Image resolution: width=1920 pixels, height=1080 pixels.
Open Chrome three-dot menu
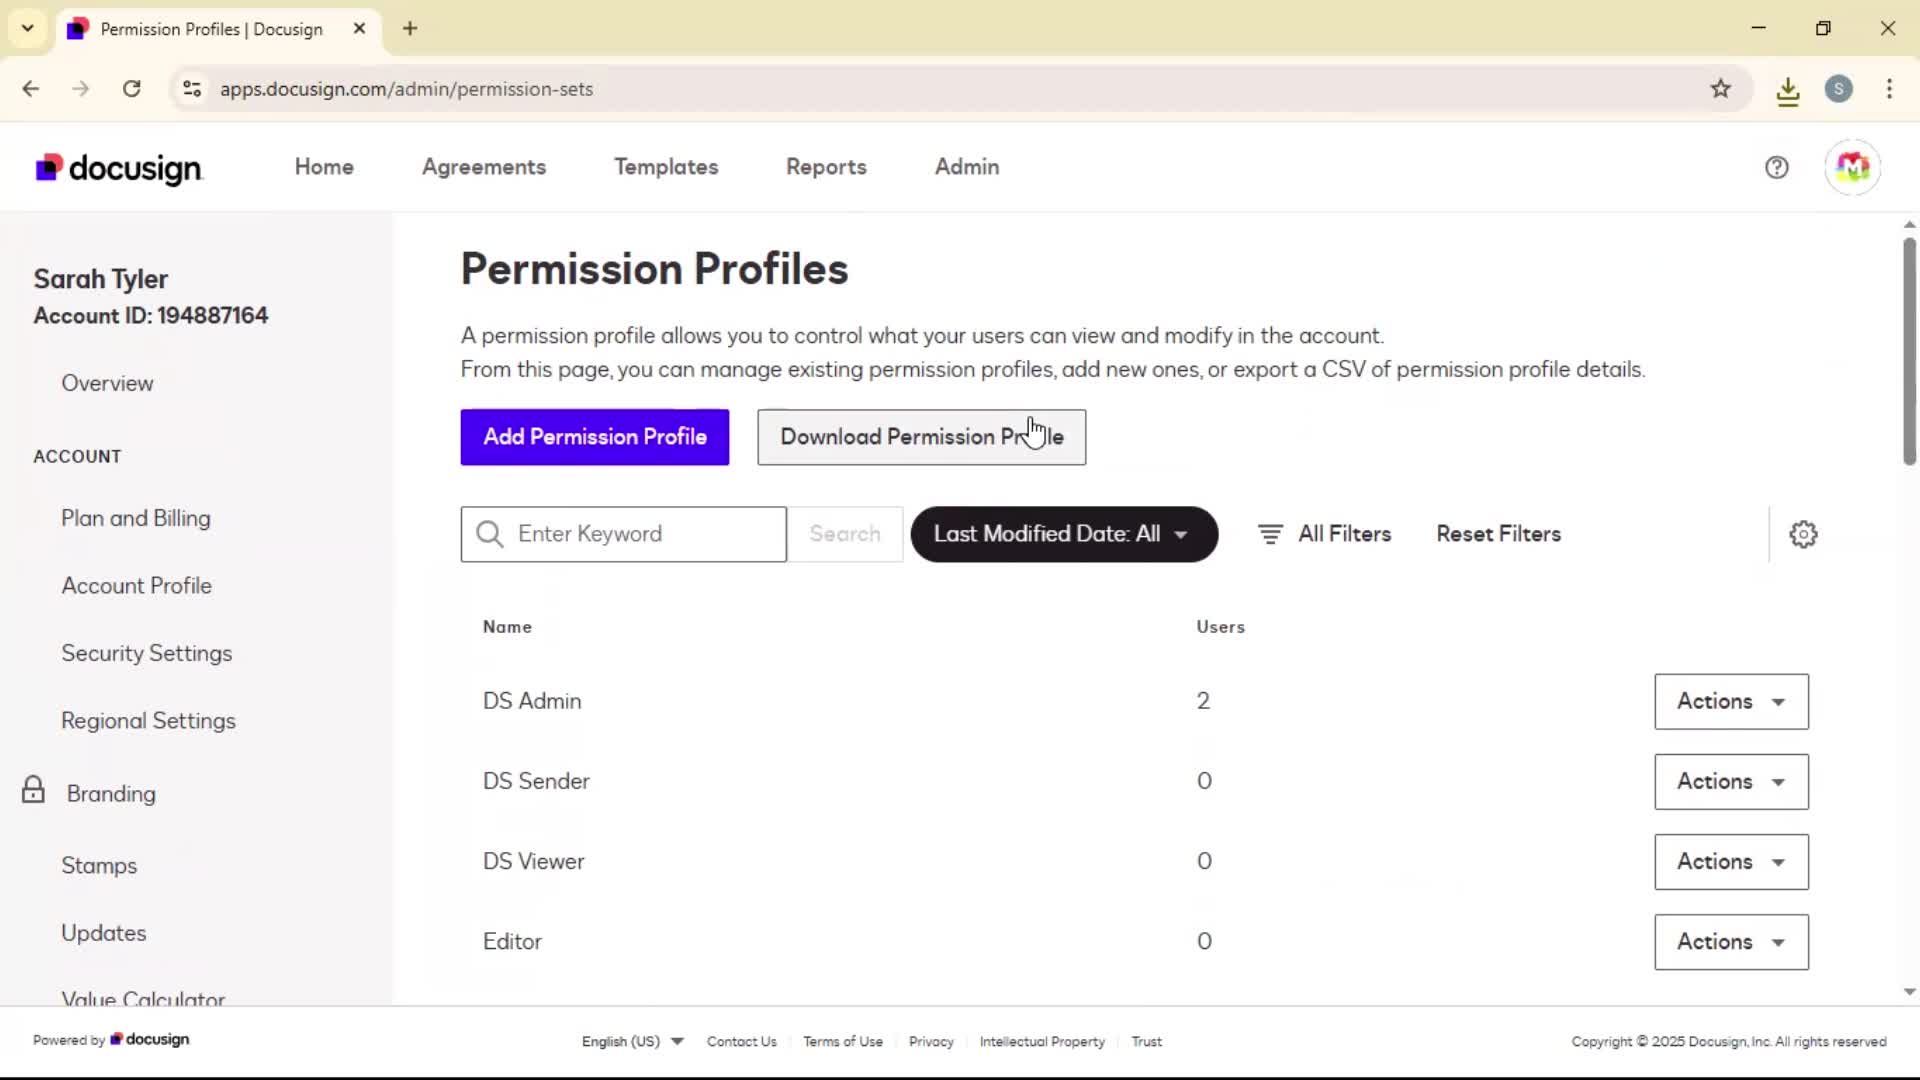1889,89
